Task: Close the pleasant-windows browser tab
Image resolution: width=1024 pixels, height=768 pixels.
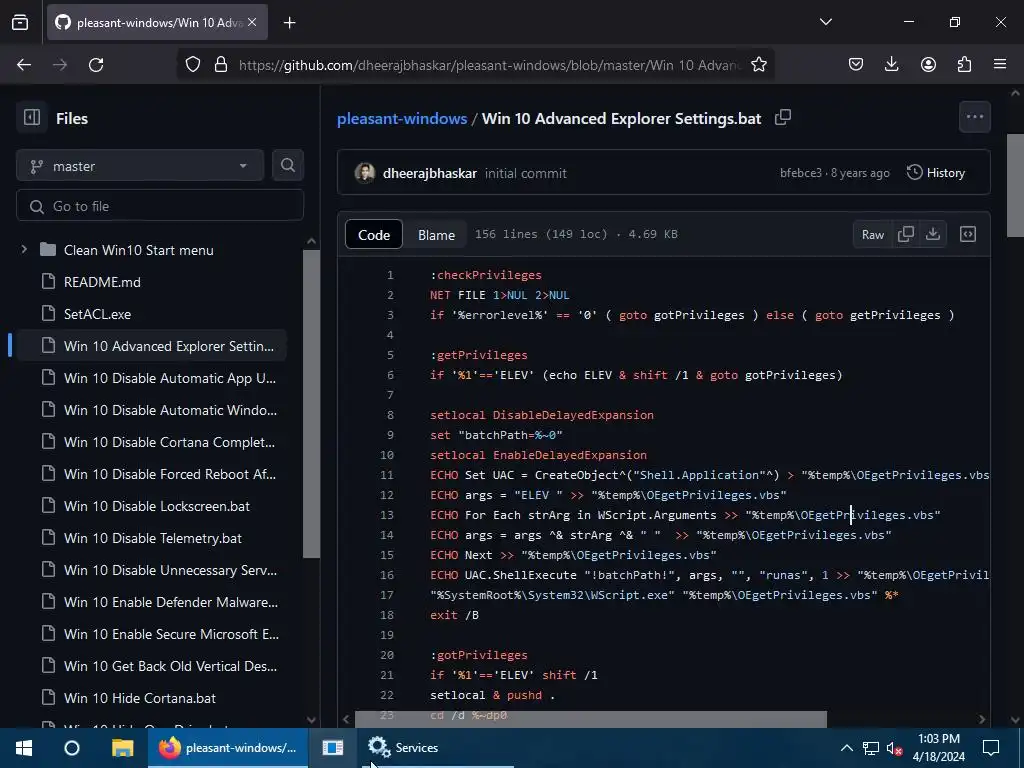Action: [x=252, y=22]
